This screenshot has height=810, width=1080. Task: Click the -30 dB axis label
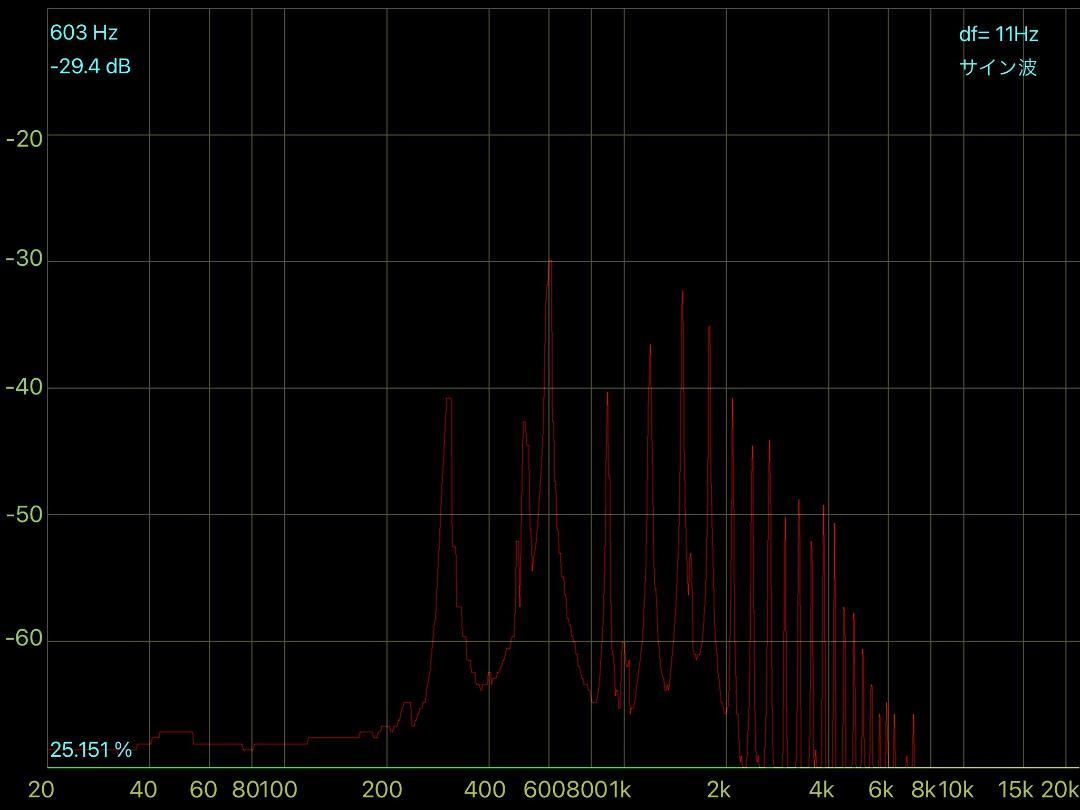point(24,259)
